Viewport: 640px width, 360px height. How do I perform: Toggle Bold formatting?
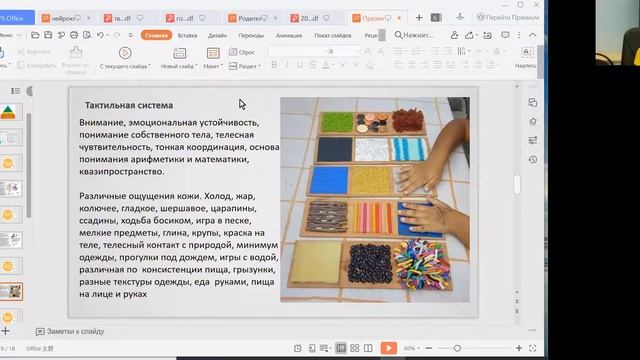point(274,65)
